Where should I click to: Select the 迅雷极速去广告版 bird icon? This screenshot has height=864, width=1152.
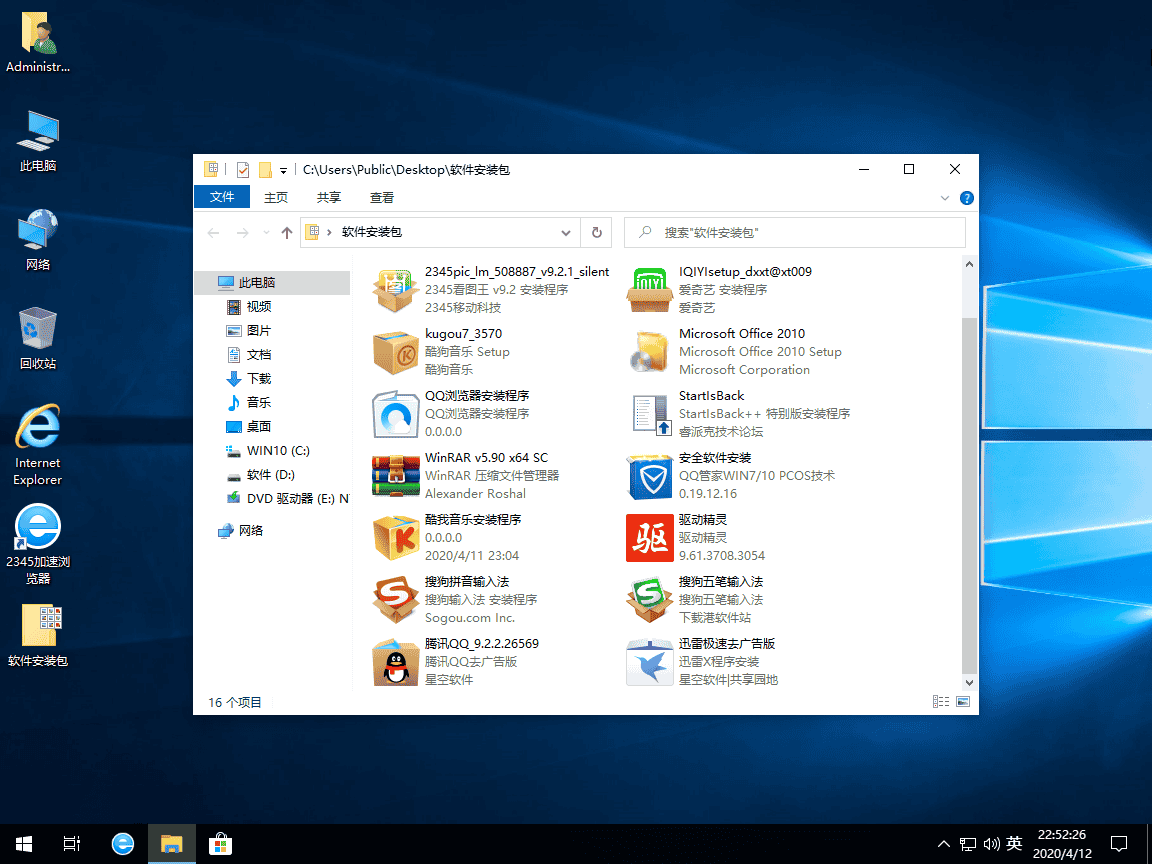649,662
